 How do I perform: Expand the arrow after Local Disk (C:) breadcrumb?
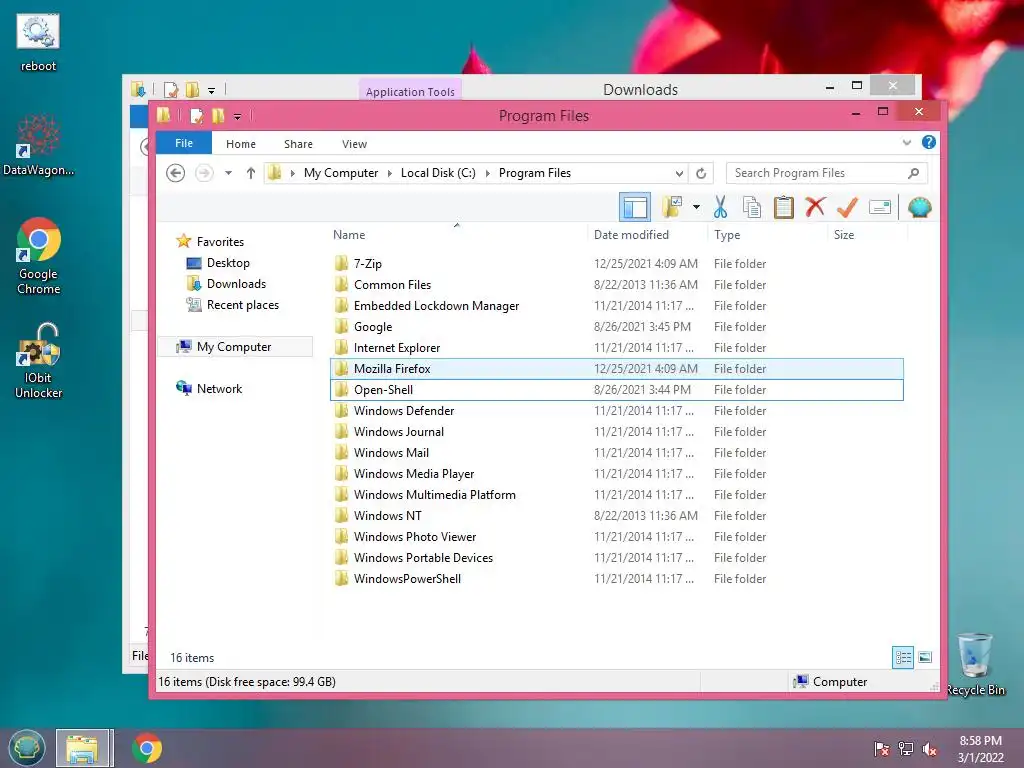(x=487, y=173)
